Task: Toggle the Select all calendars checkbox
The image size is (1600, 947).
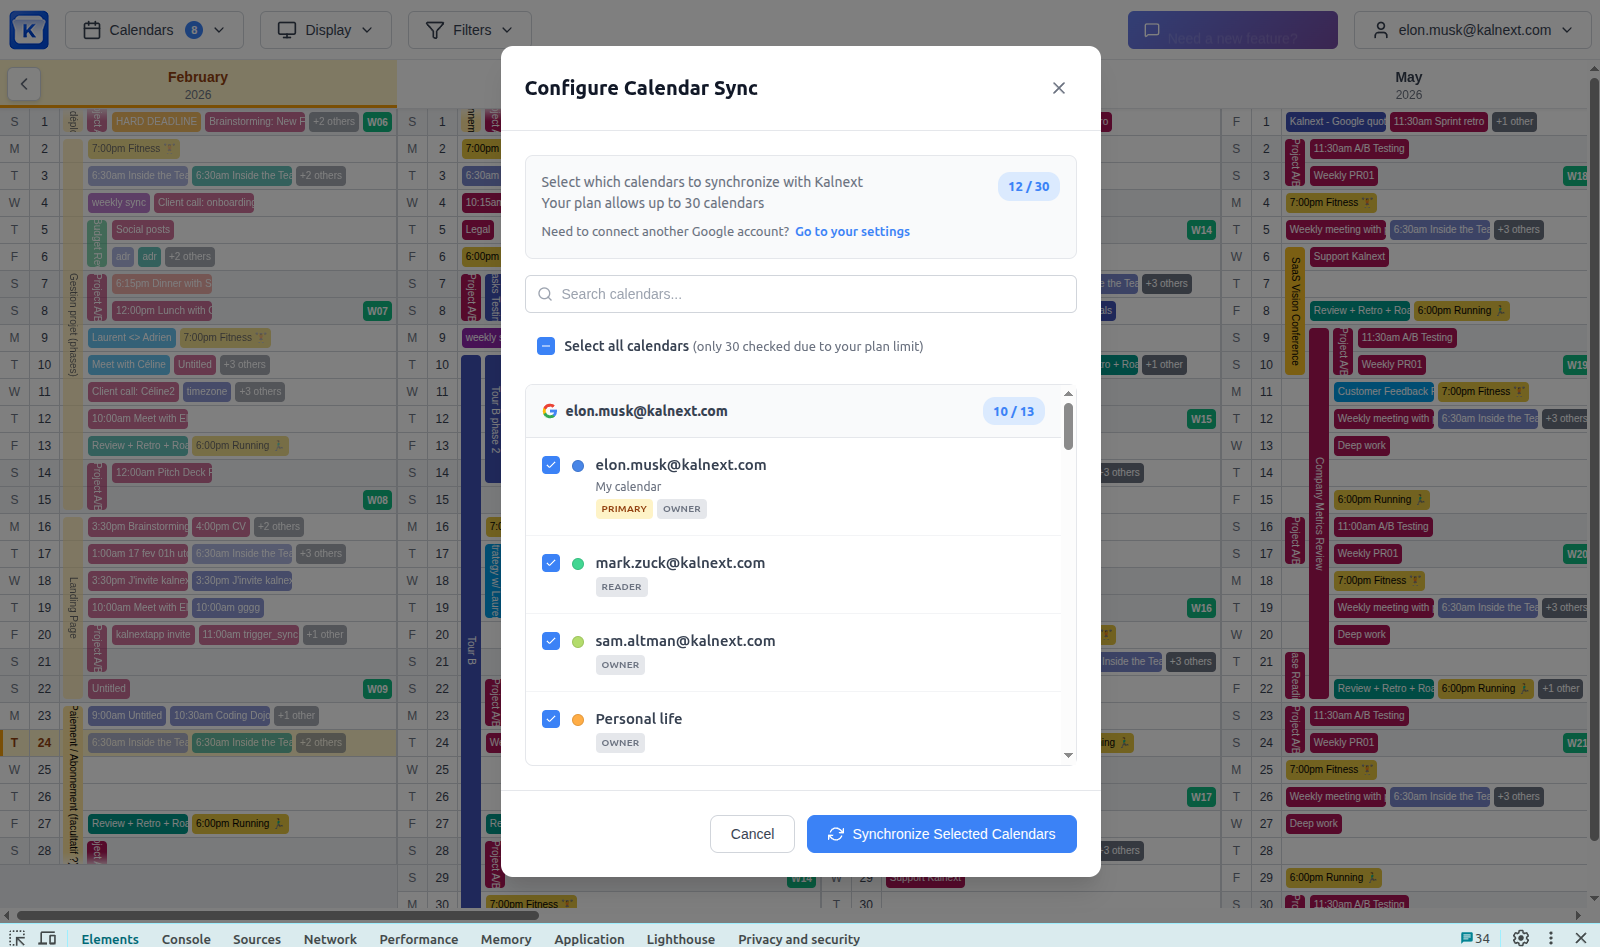Action: (546, 346)
